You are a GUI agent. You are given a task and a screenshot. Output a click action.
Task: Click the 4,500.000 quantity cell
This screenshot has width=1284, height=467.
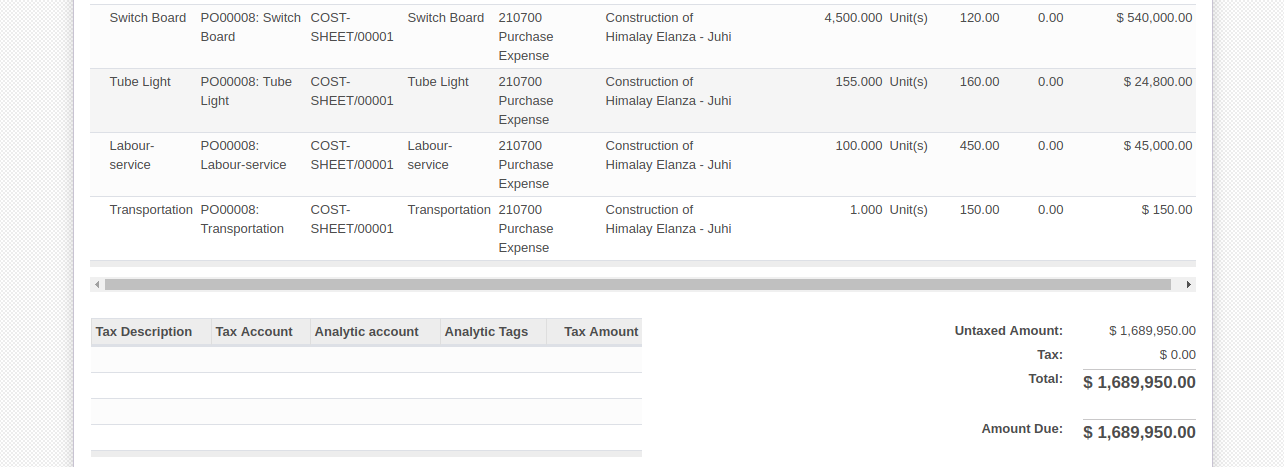coord(853,18)
